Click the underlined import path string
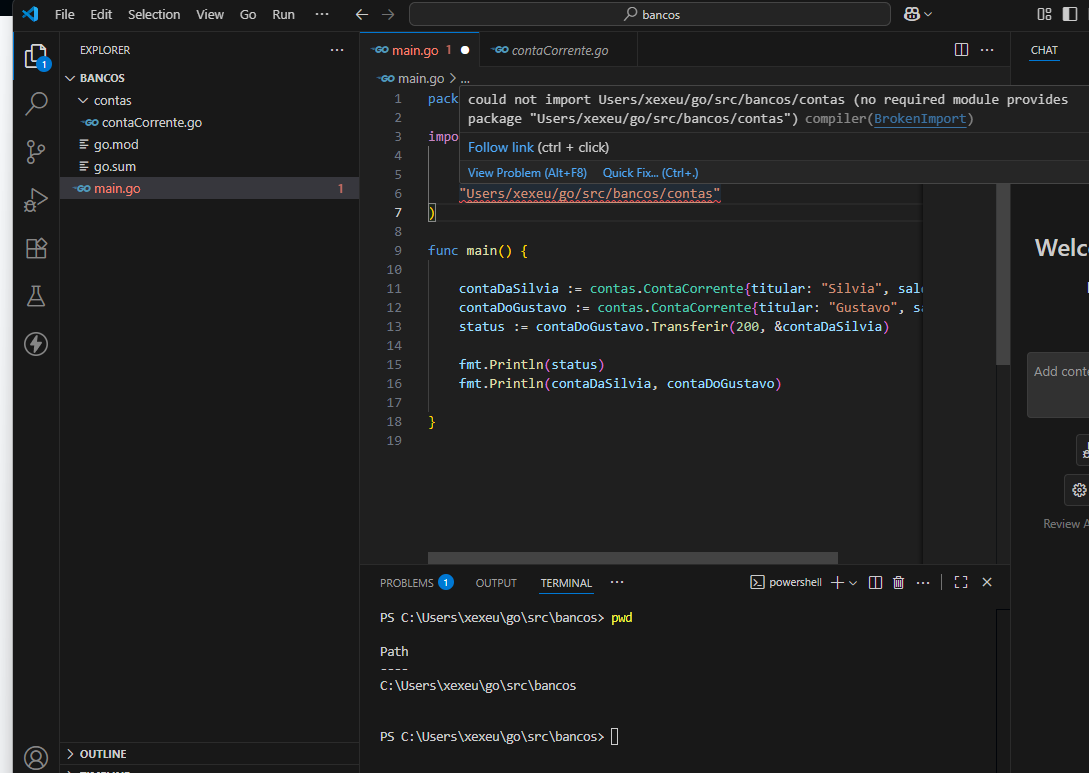The height and width of the screenshot is (773, 1089). click(x=590, y=194)
